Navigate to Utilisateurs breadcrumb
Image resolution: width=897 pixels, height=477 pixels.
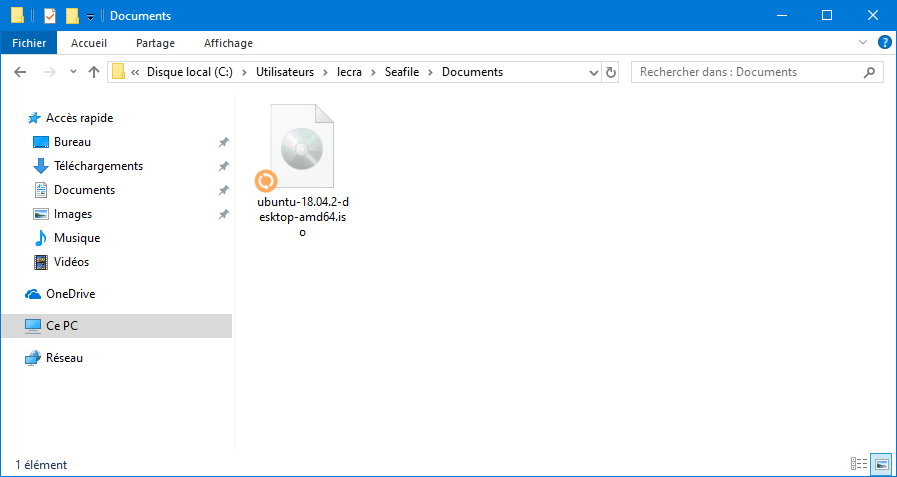285,72
